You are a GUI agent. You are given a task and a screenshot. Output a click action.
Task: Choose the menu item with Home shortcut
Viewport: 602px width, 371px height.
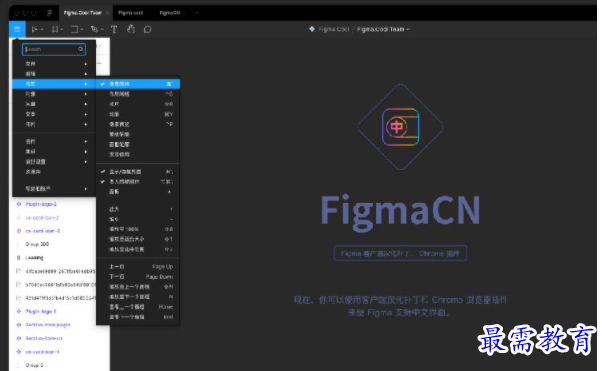(138, 307)
